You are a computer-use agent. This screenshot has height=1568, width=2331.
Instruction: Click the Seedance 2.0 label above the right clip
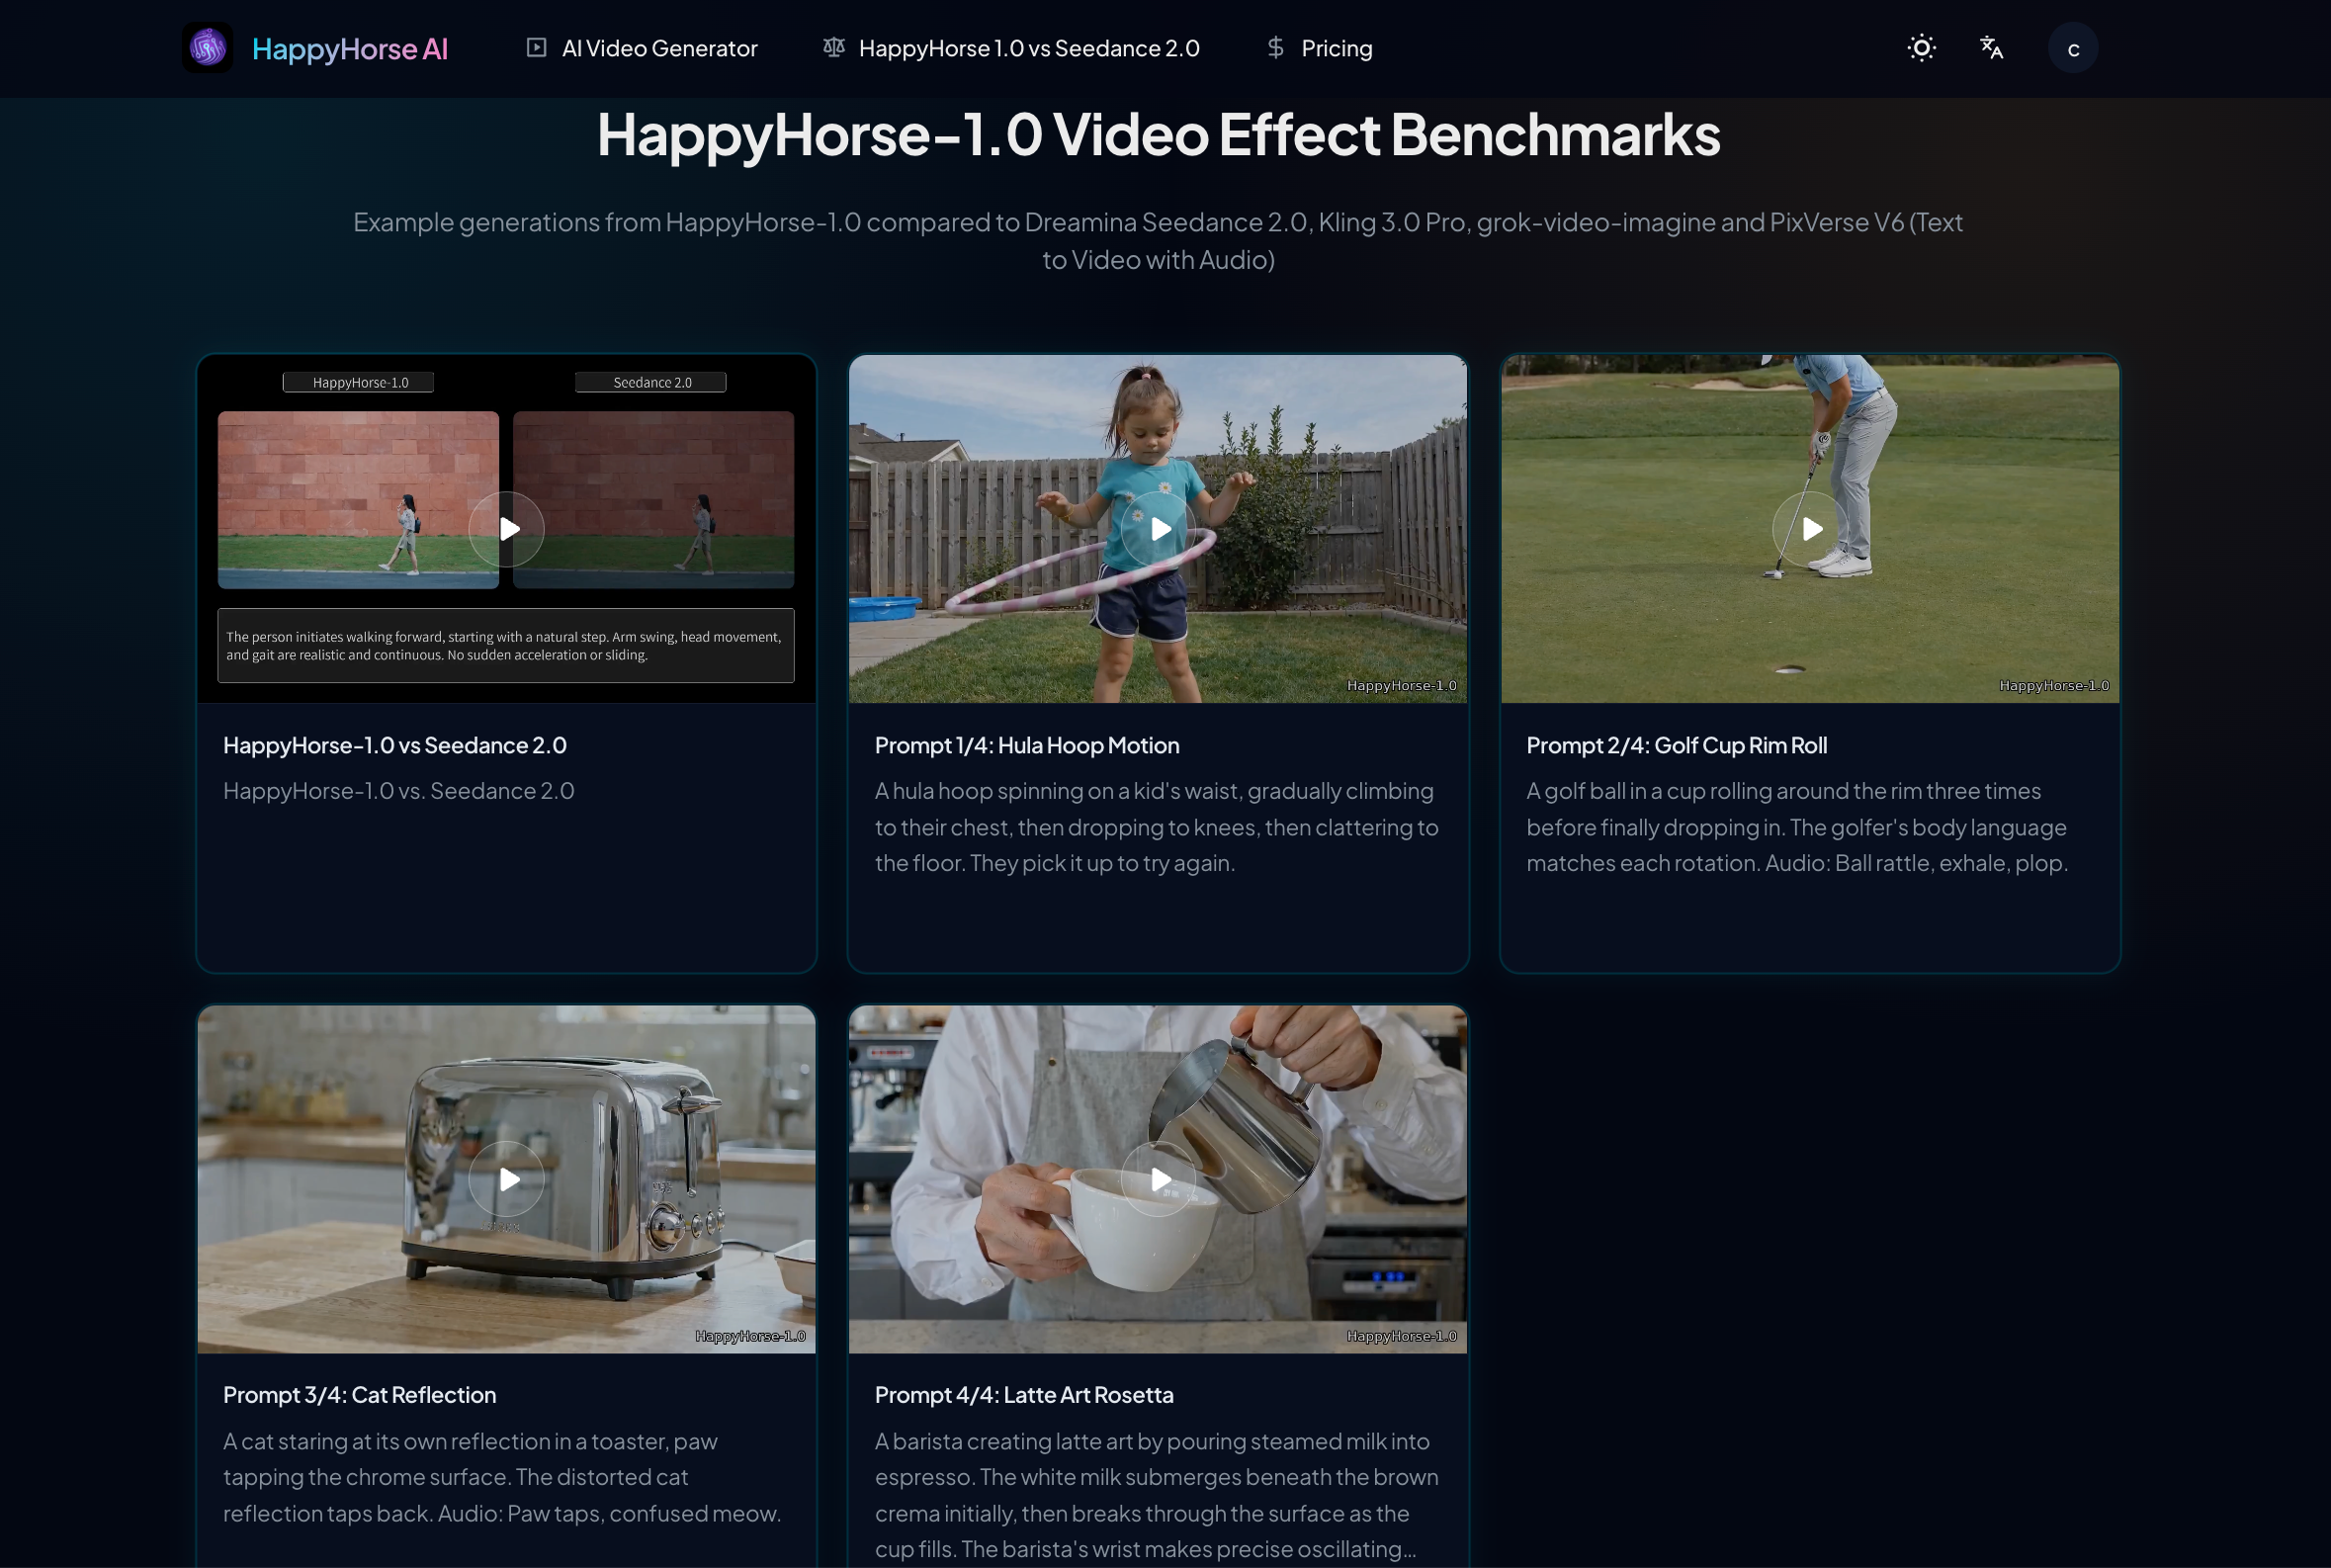tap(650, 381)
